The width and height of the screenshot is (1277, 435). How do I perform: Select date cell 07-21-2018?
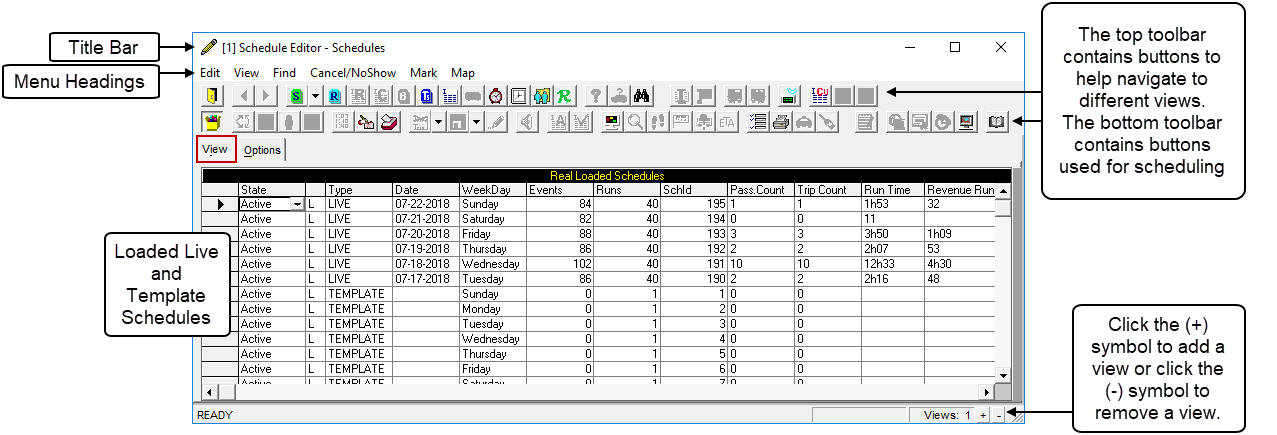point(426,219)
